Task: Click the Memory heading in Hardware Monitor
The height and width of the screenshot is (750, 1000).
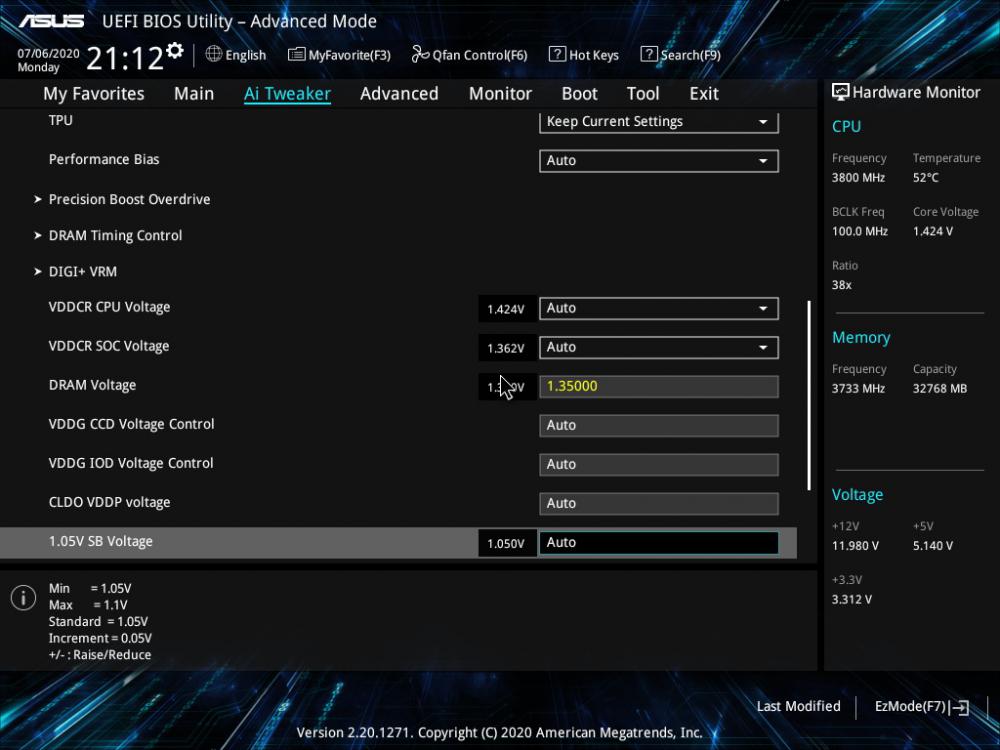Action: click(861, 337)
